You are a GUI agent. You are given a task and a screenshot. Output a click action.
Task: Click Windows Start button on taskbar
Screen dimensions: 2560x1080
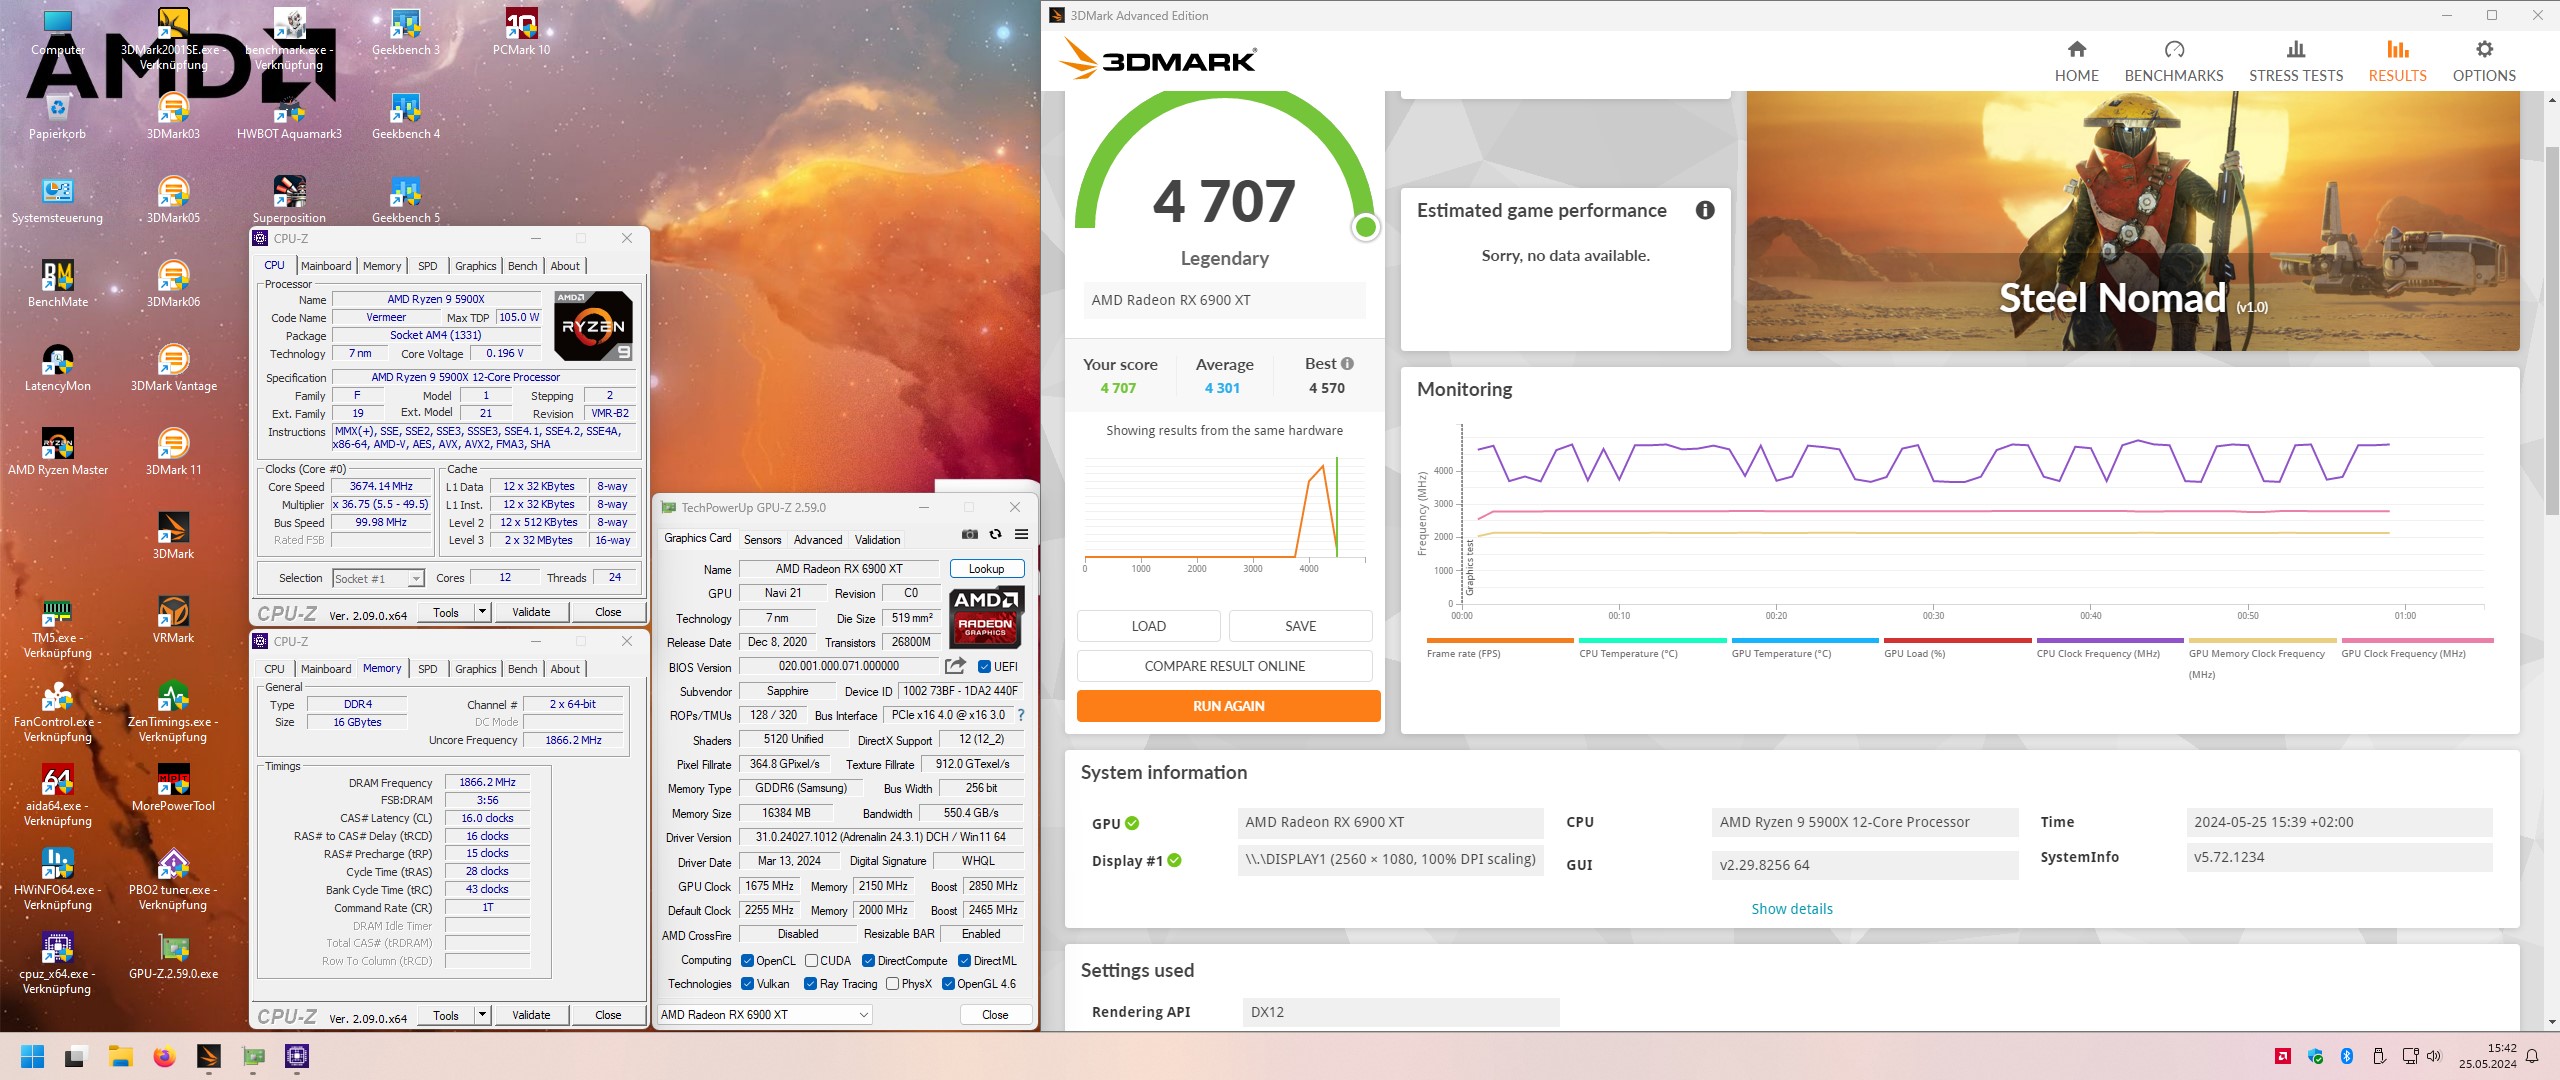tap(32, 1056)
